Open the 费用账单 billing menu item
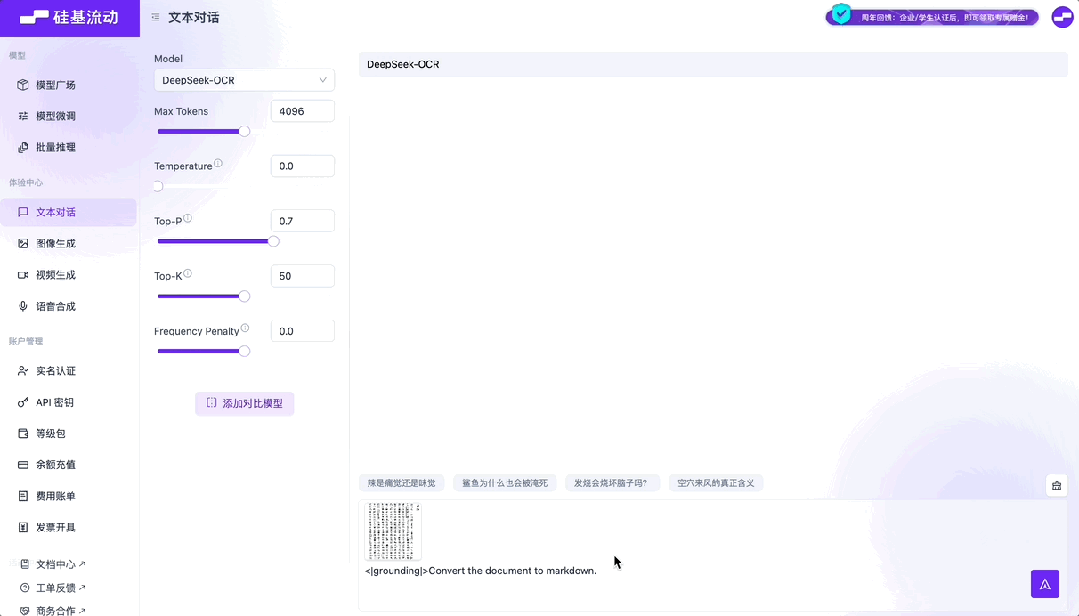Image resolution: width=1079 pixels, height=616 pixels. point(22,495)
